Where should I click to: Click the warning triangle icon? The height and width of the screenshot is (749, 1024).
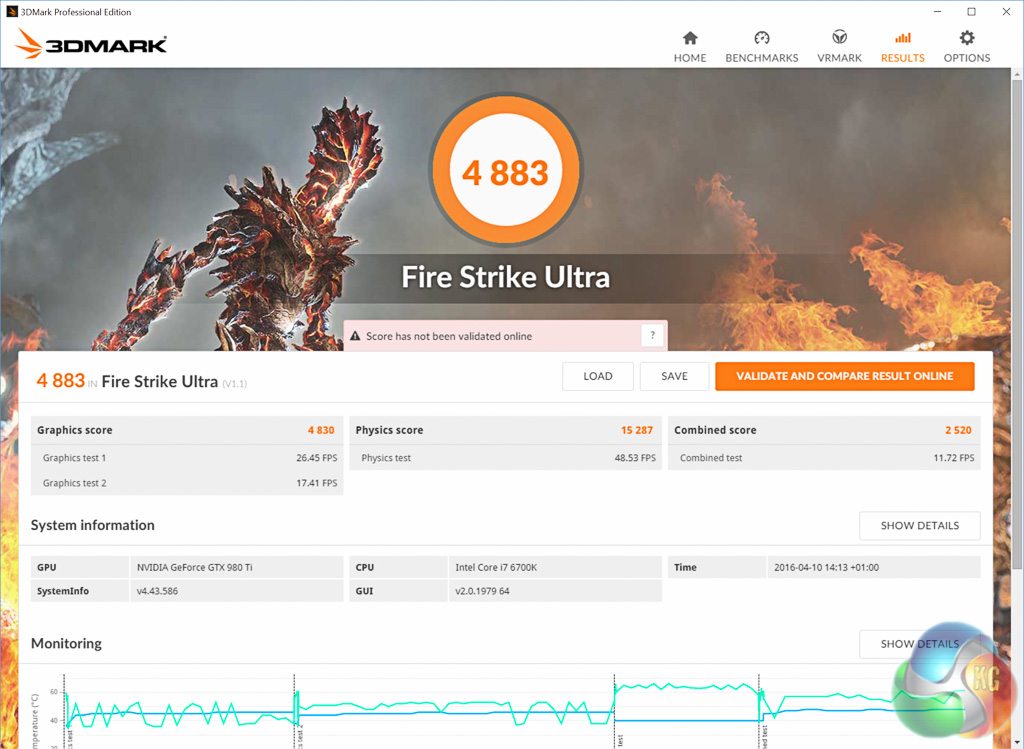[355, 336]
